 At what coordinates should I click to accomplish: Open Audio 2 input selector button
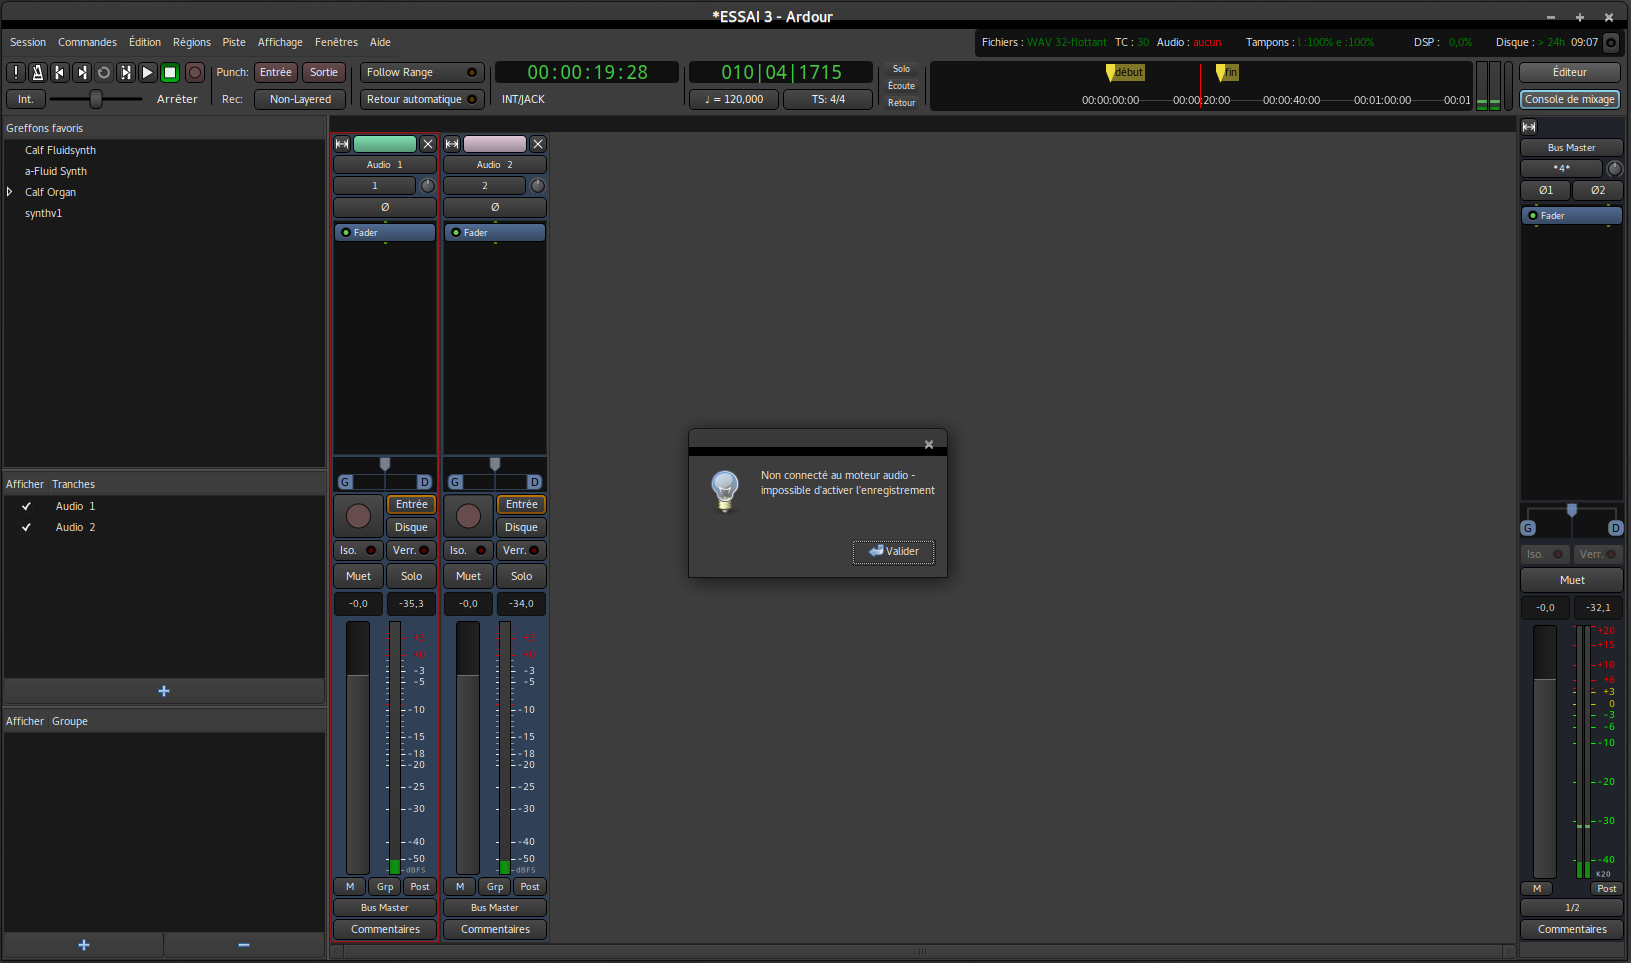point(485,186)
